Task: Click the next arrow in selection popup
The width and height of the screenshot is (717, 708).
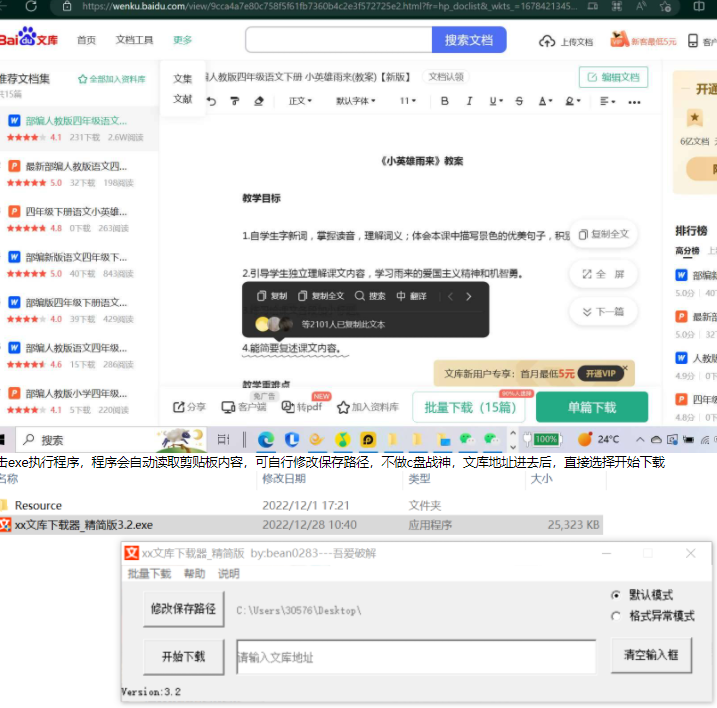Action: coord(468,296)
